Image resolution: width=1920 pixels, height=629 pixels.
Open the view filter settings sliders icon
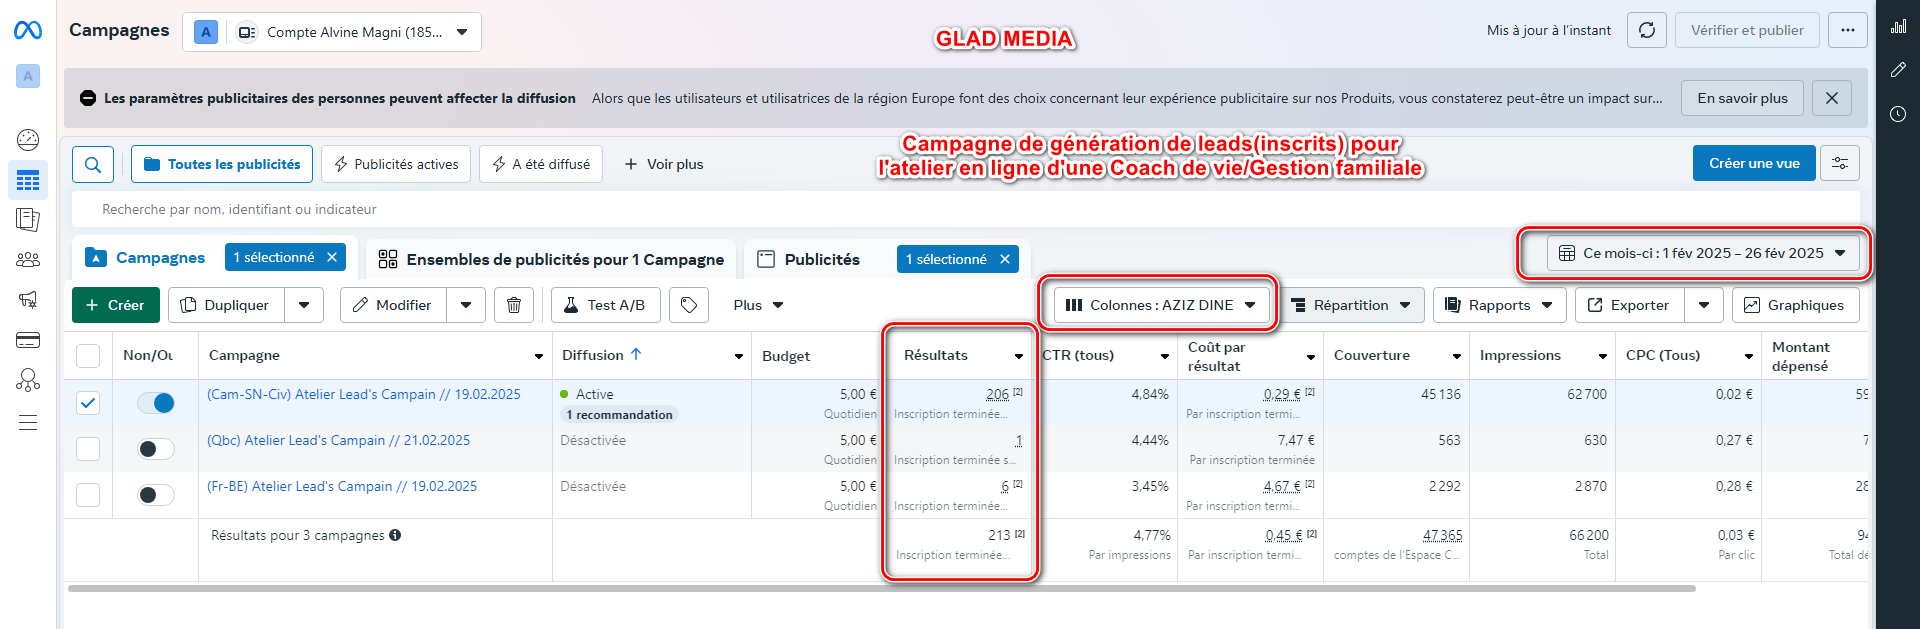click(1840, 163)
